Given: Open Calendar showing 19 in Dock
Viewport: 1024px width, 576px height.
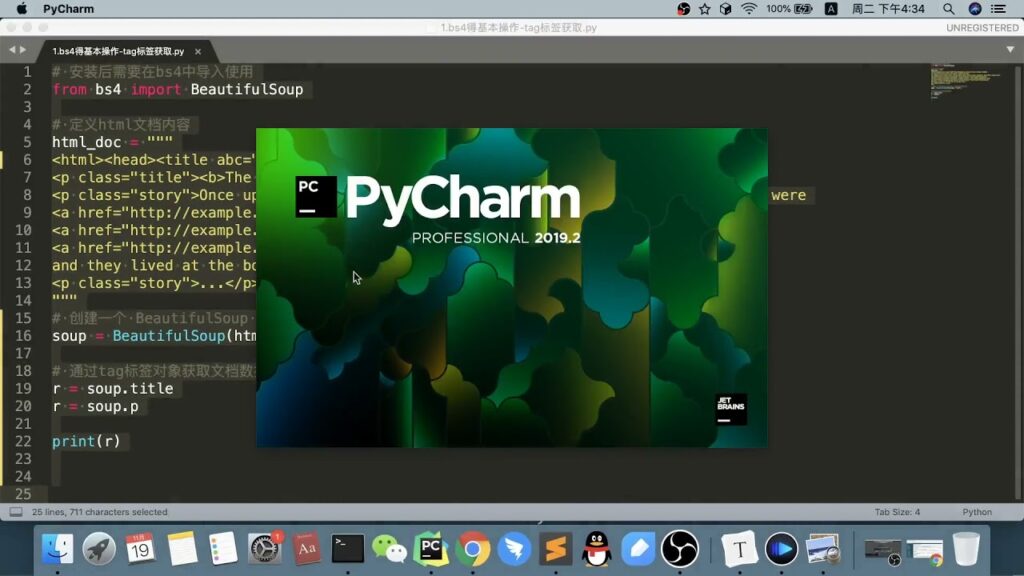Looking at the screenshot, I should [140, 549].
